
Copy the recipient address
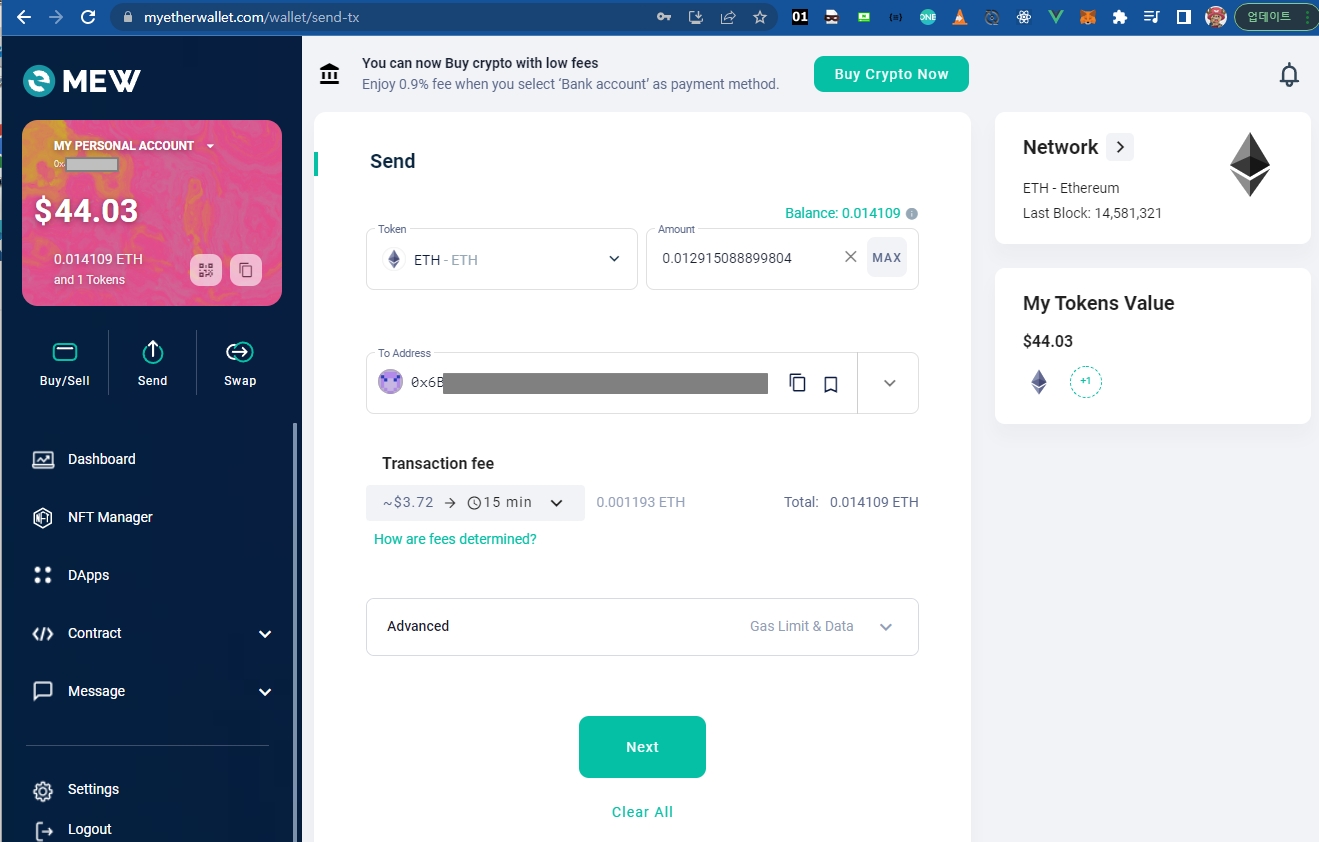[x=797, y=383]
